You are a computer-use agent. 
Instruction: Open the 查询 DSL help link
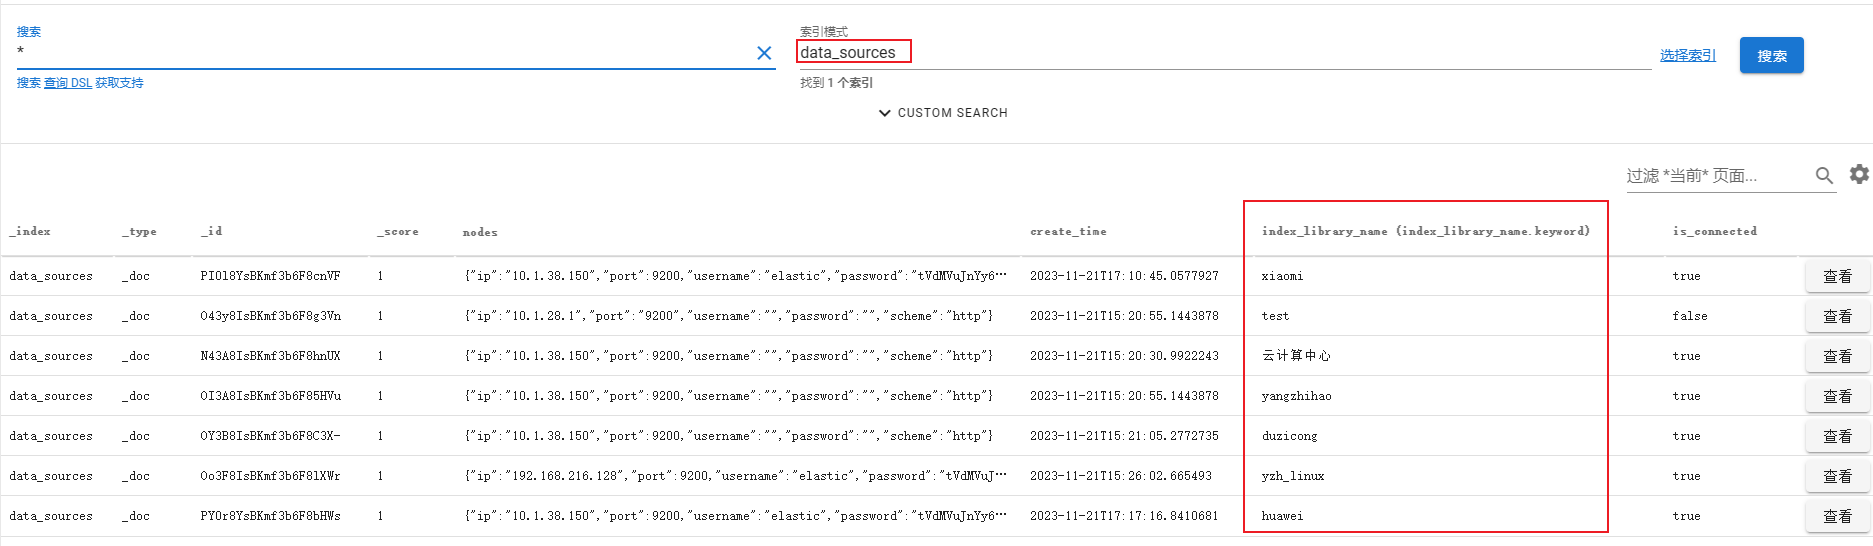point(68,83)
